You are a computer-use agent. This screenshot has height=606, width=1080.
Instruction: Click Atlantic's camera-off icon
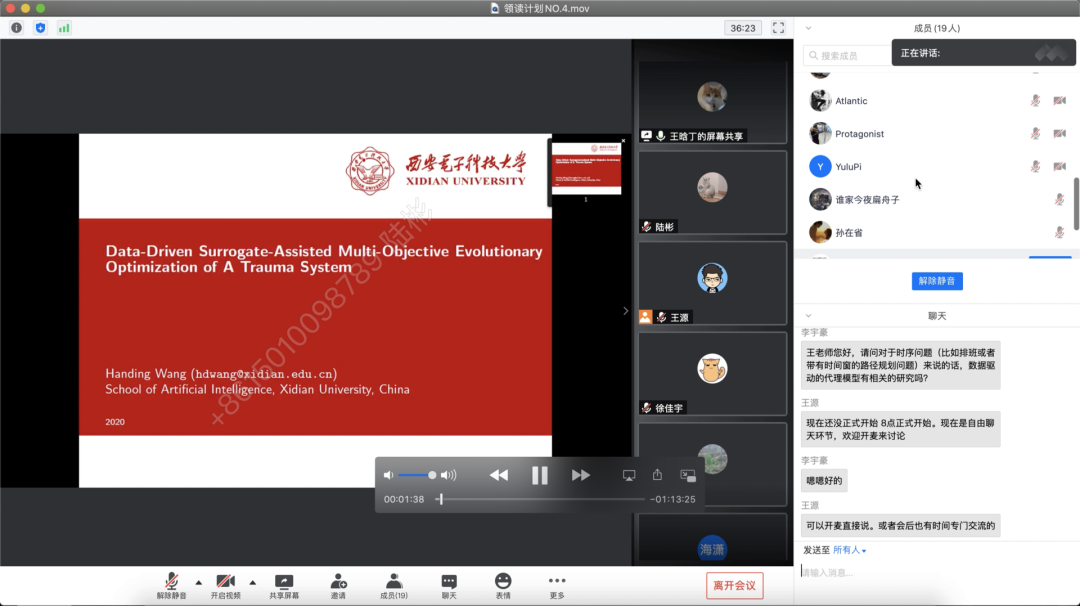coord(1059,101)
